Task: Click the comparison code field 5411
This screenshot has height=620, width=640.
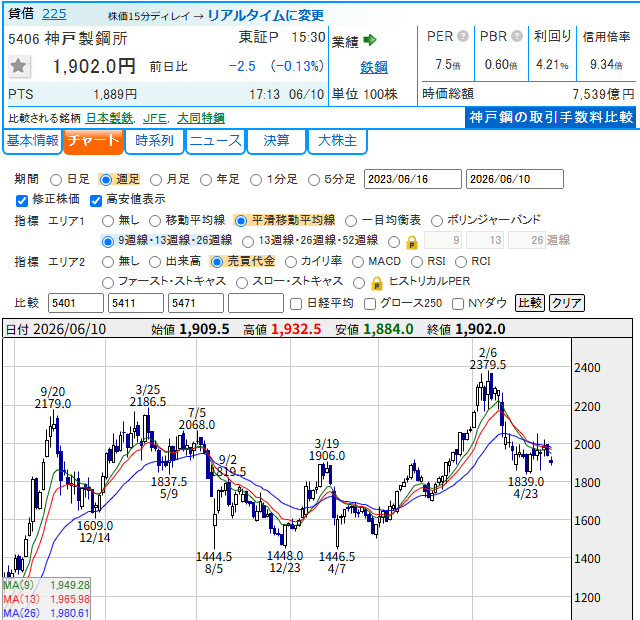Action: coord(136,303)
